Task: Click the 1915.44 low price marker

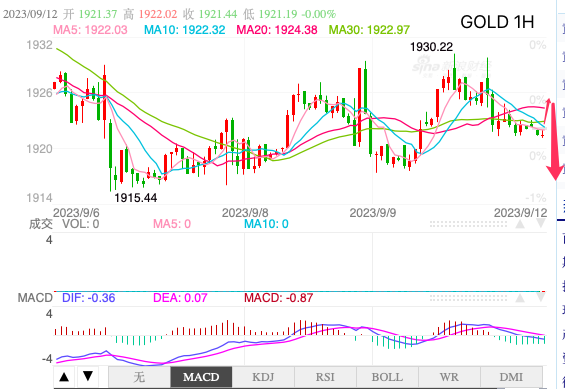Action: [135, 198]
